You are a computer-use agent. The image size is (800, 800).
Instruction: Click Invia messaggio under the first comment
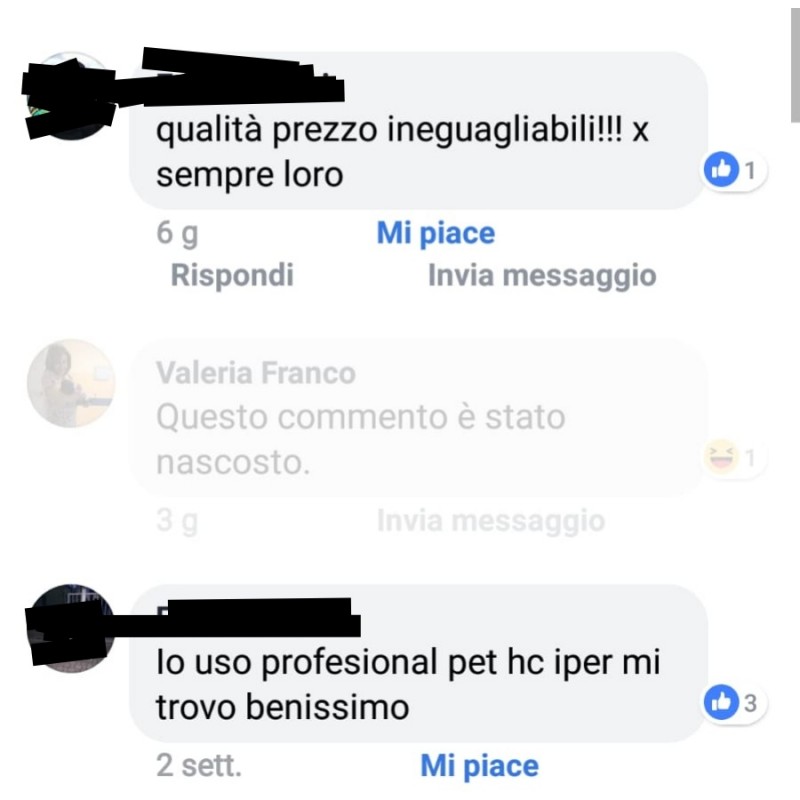tap(542, 276)
